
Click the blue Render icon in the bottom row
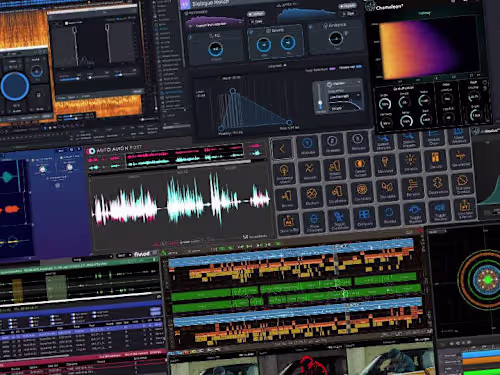(x=389, y=214)
